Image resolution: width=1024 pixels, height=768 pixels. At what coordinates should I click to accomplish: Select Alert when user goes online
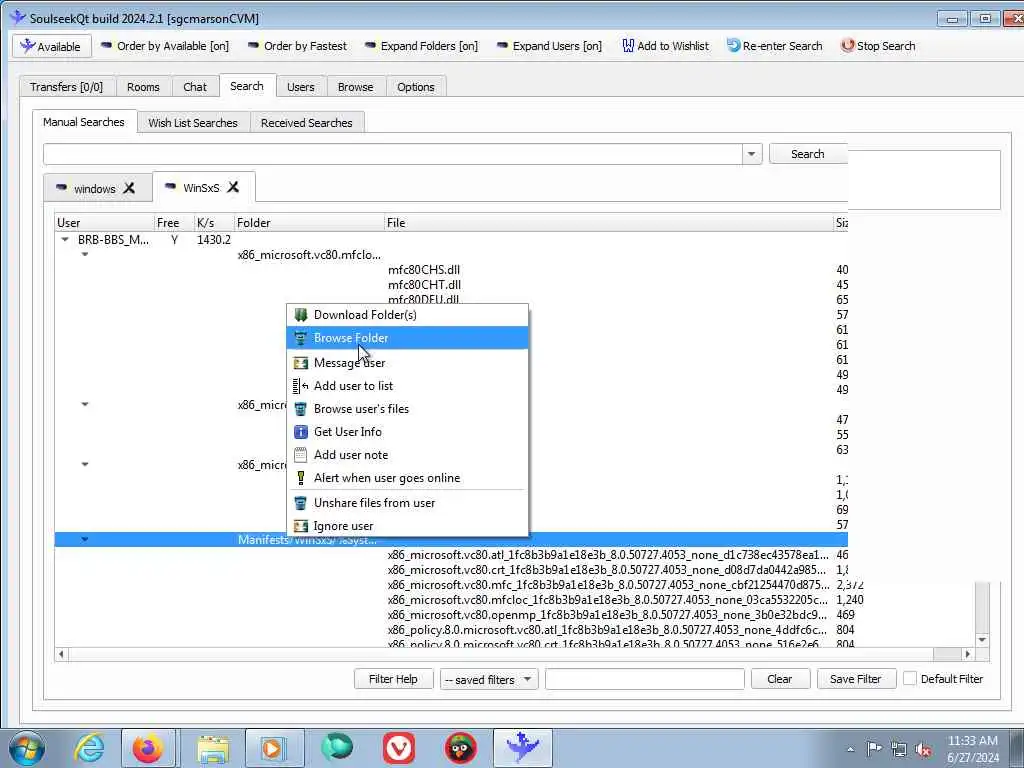[408, 478]
